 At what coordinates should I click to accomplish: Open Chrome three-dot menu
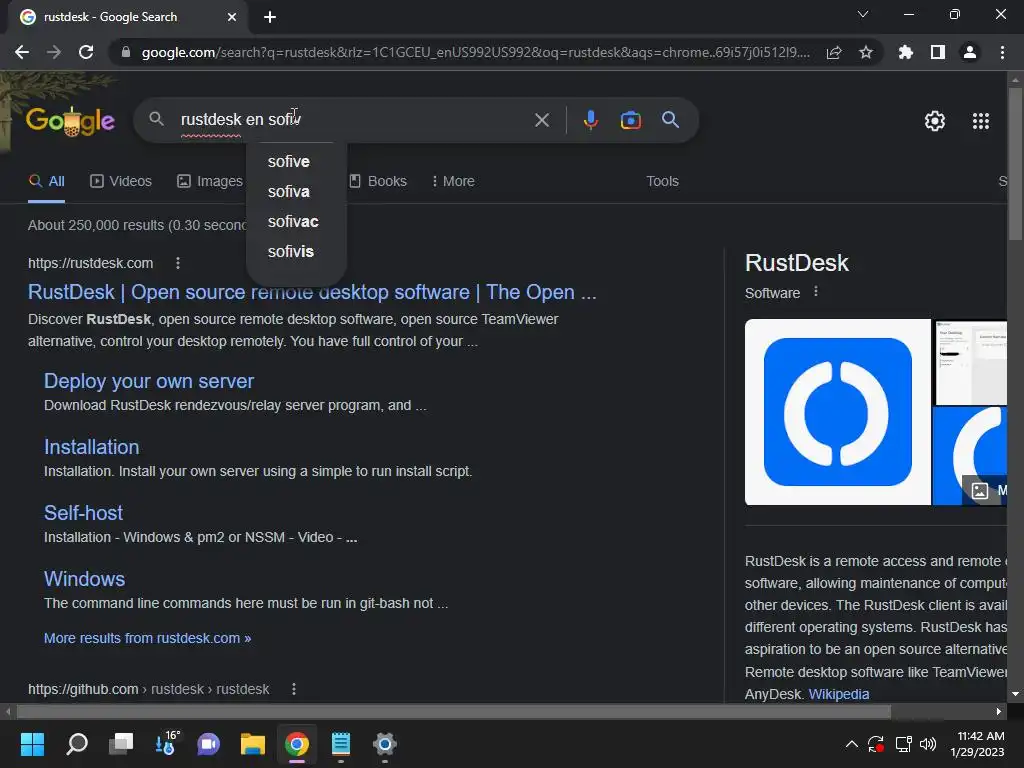[x=1002, y=52]
